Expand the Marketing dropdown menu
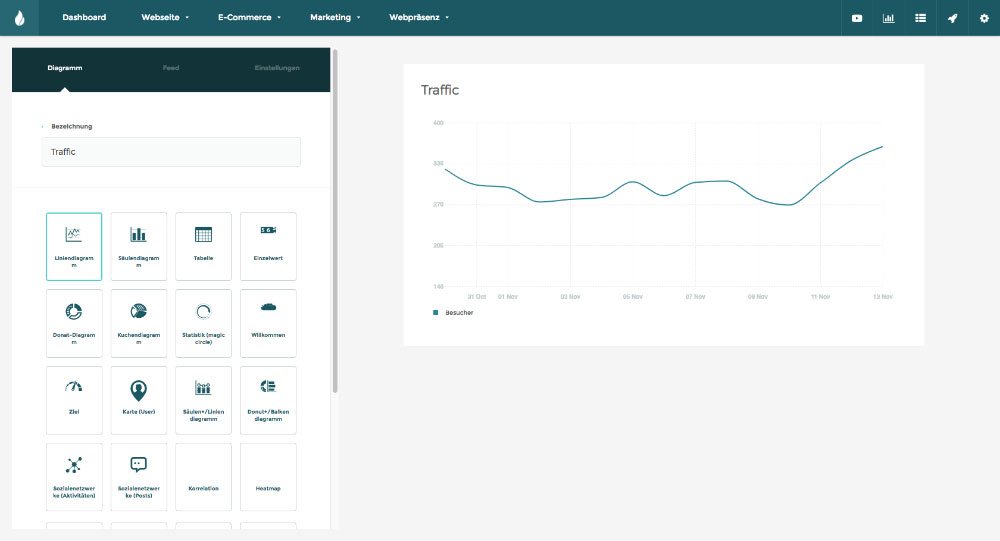The width and height of the screenshot is (1000, 541). click(335, 17)
